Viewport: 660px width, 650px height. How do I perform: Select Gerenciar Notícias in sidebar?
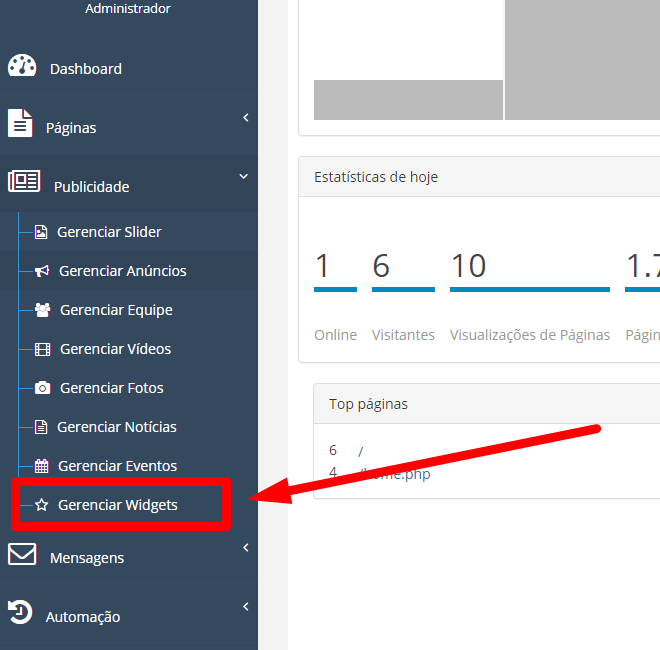(x=116, y=427)
